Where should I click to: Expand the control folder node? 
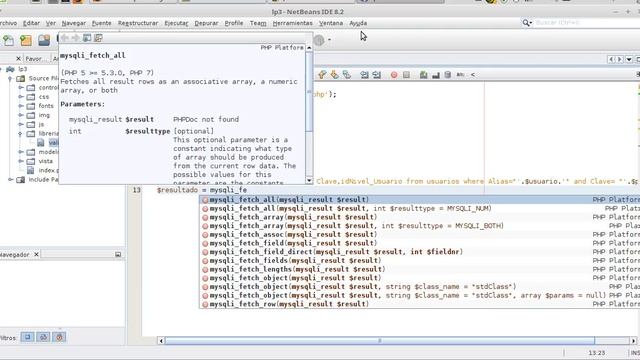pos(21,87)
